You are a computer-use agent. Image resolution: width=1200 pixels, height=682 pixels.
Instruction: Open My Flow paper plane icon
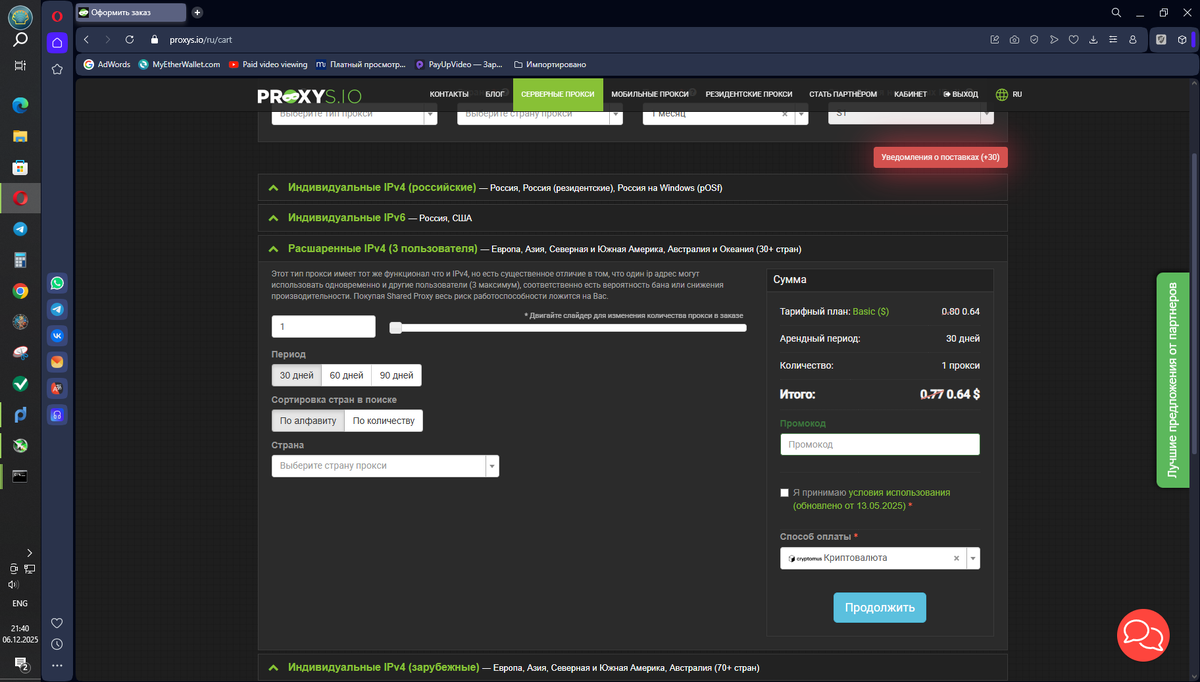coord(1053,40)
